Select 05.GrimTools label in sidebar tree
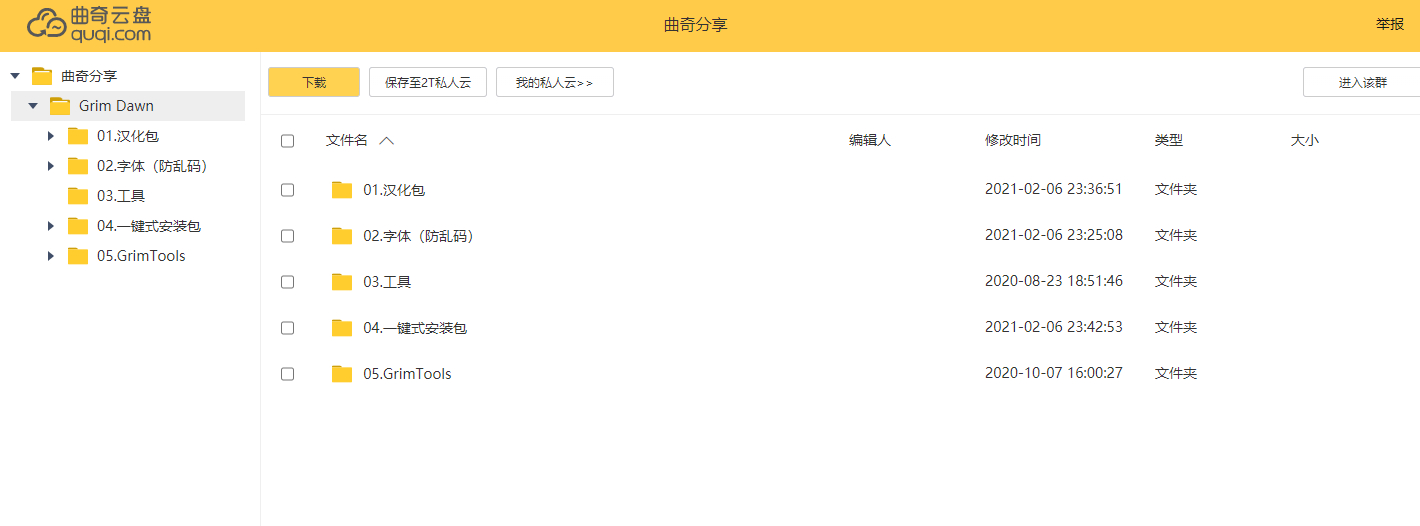1420x526 pixels. (x=141, y=256)
